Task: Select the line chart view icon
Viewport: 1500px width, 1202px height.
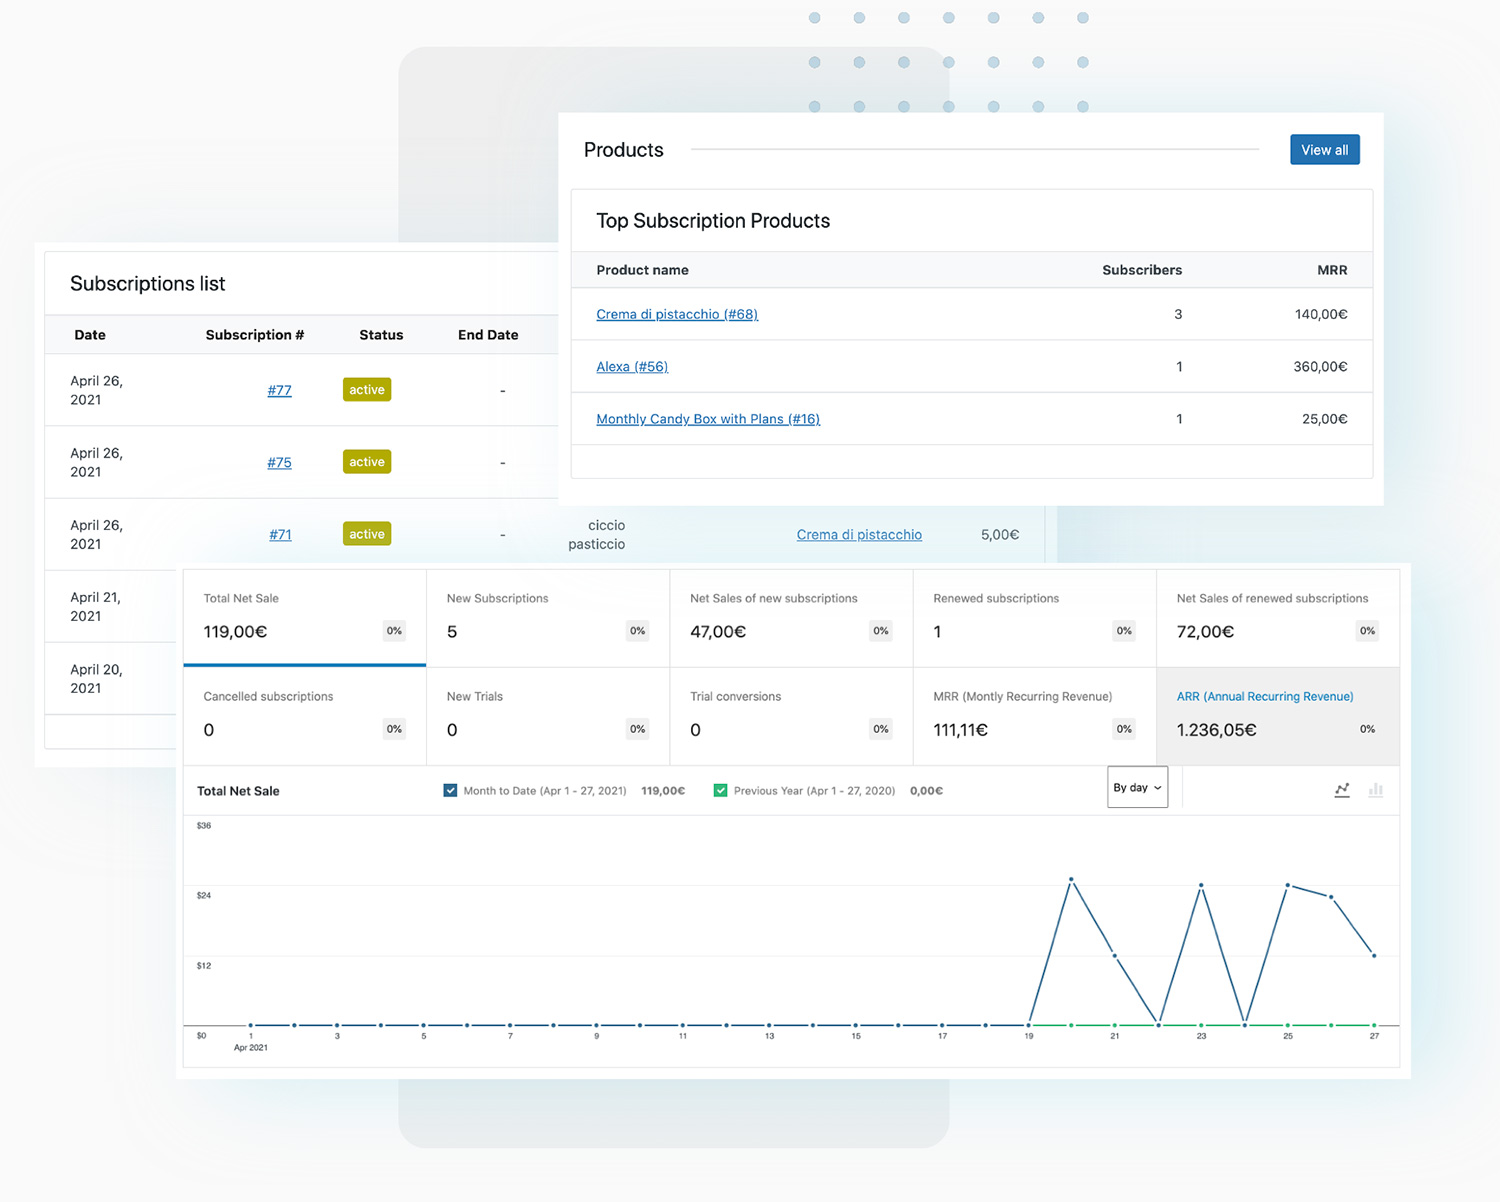Action: (1341, 790)
